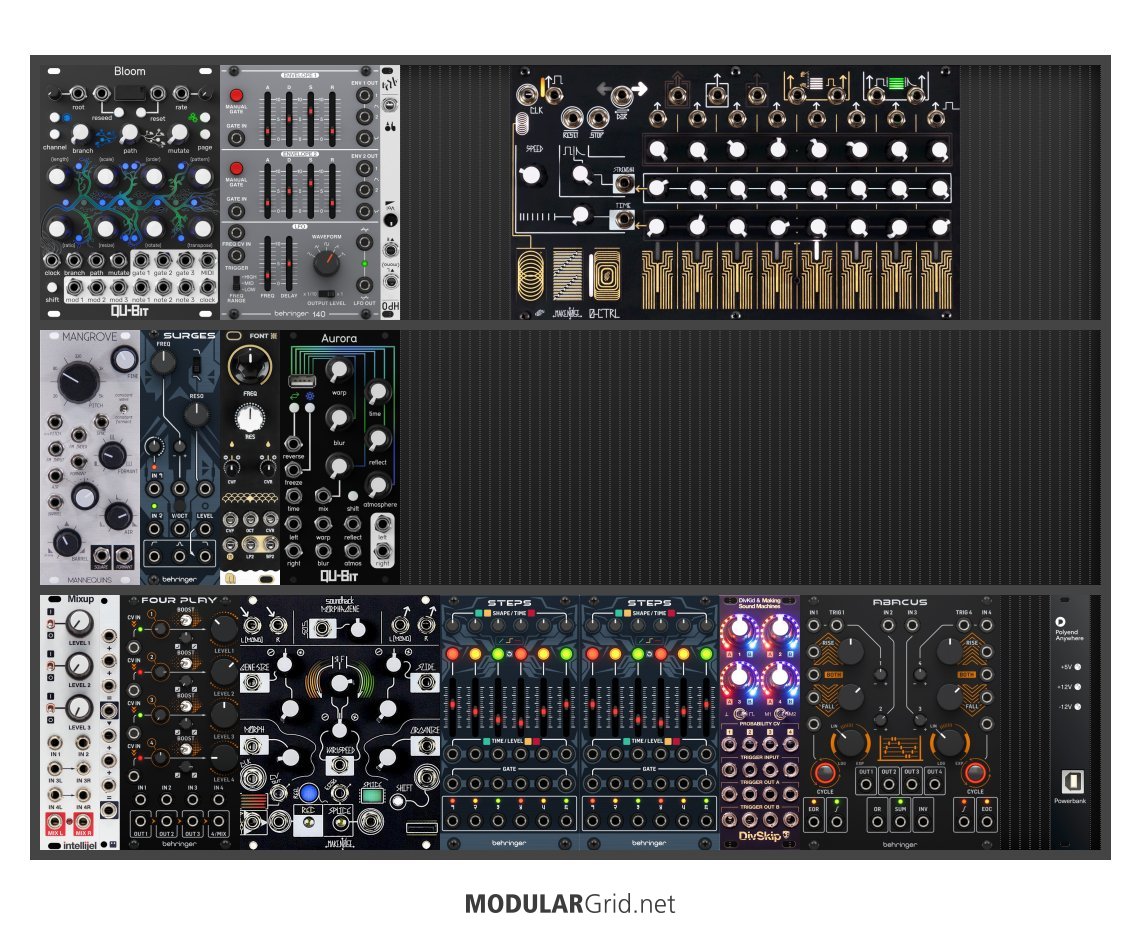Click the LFO DELAY slider on Behringer 140
The image size is (1141, 925).
click(289, 263)
